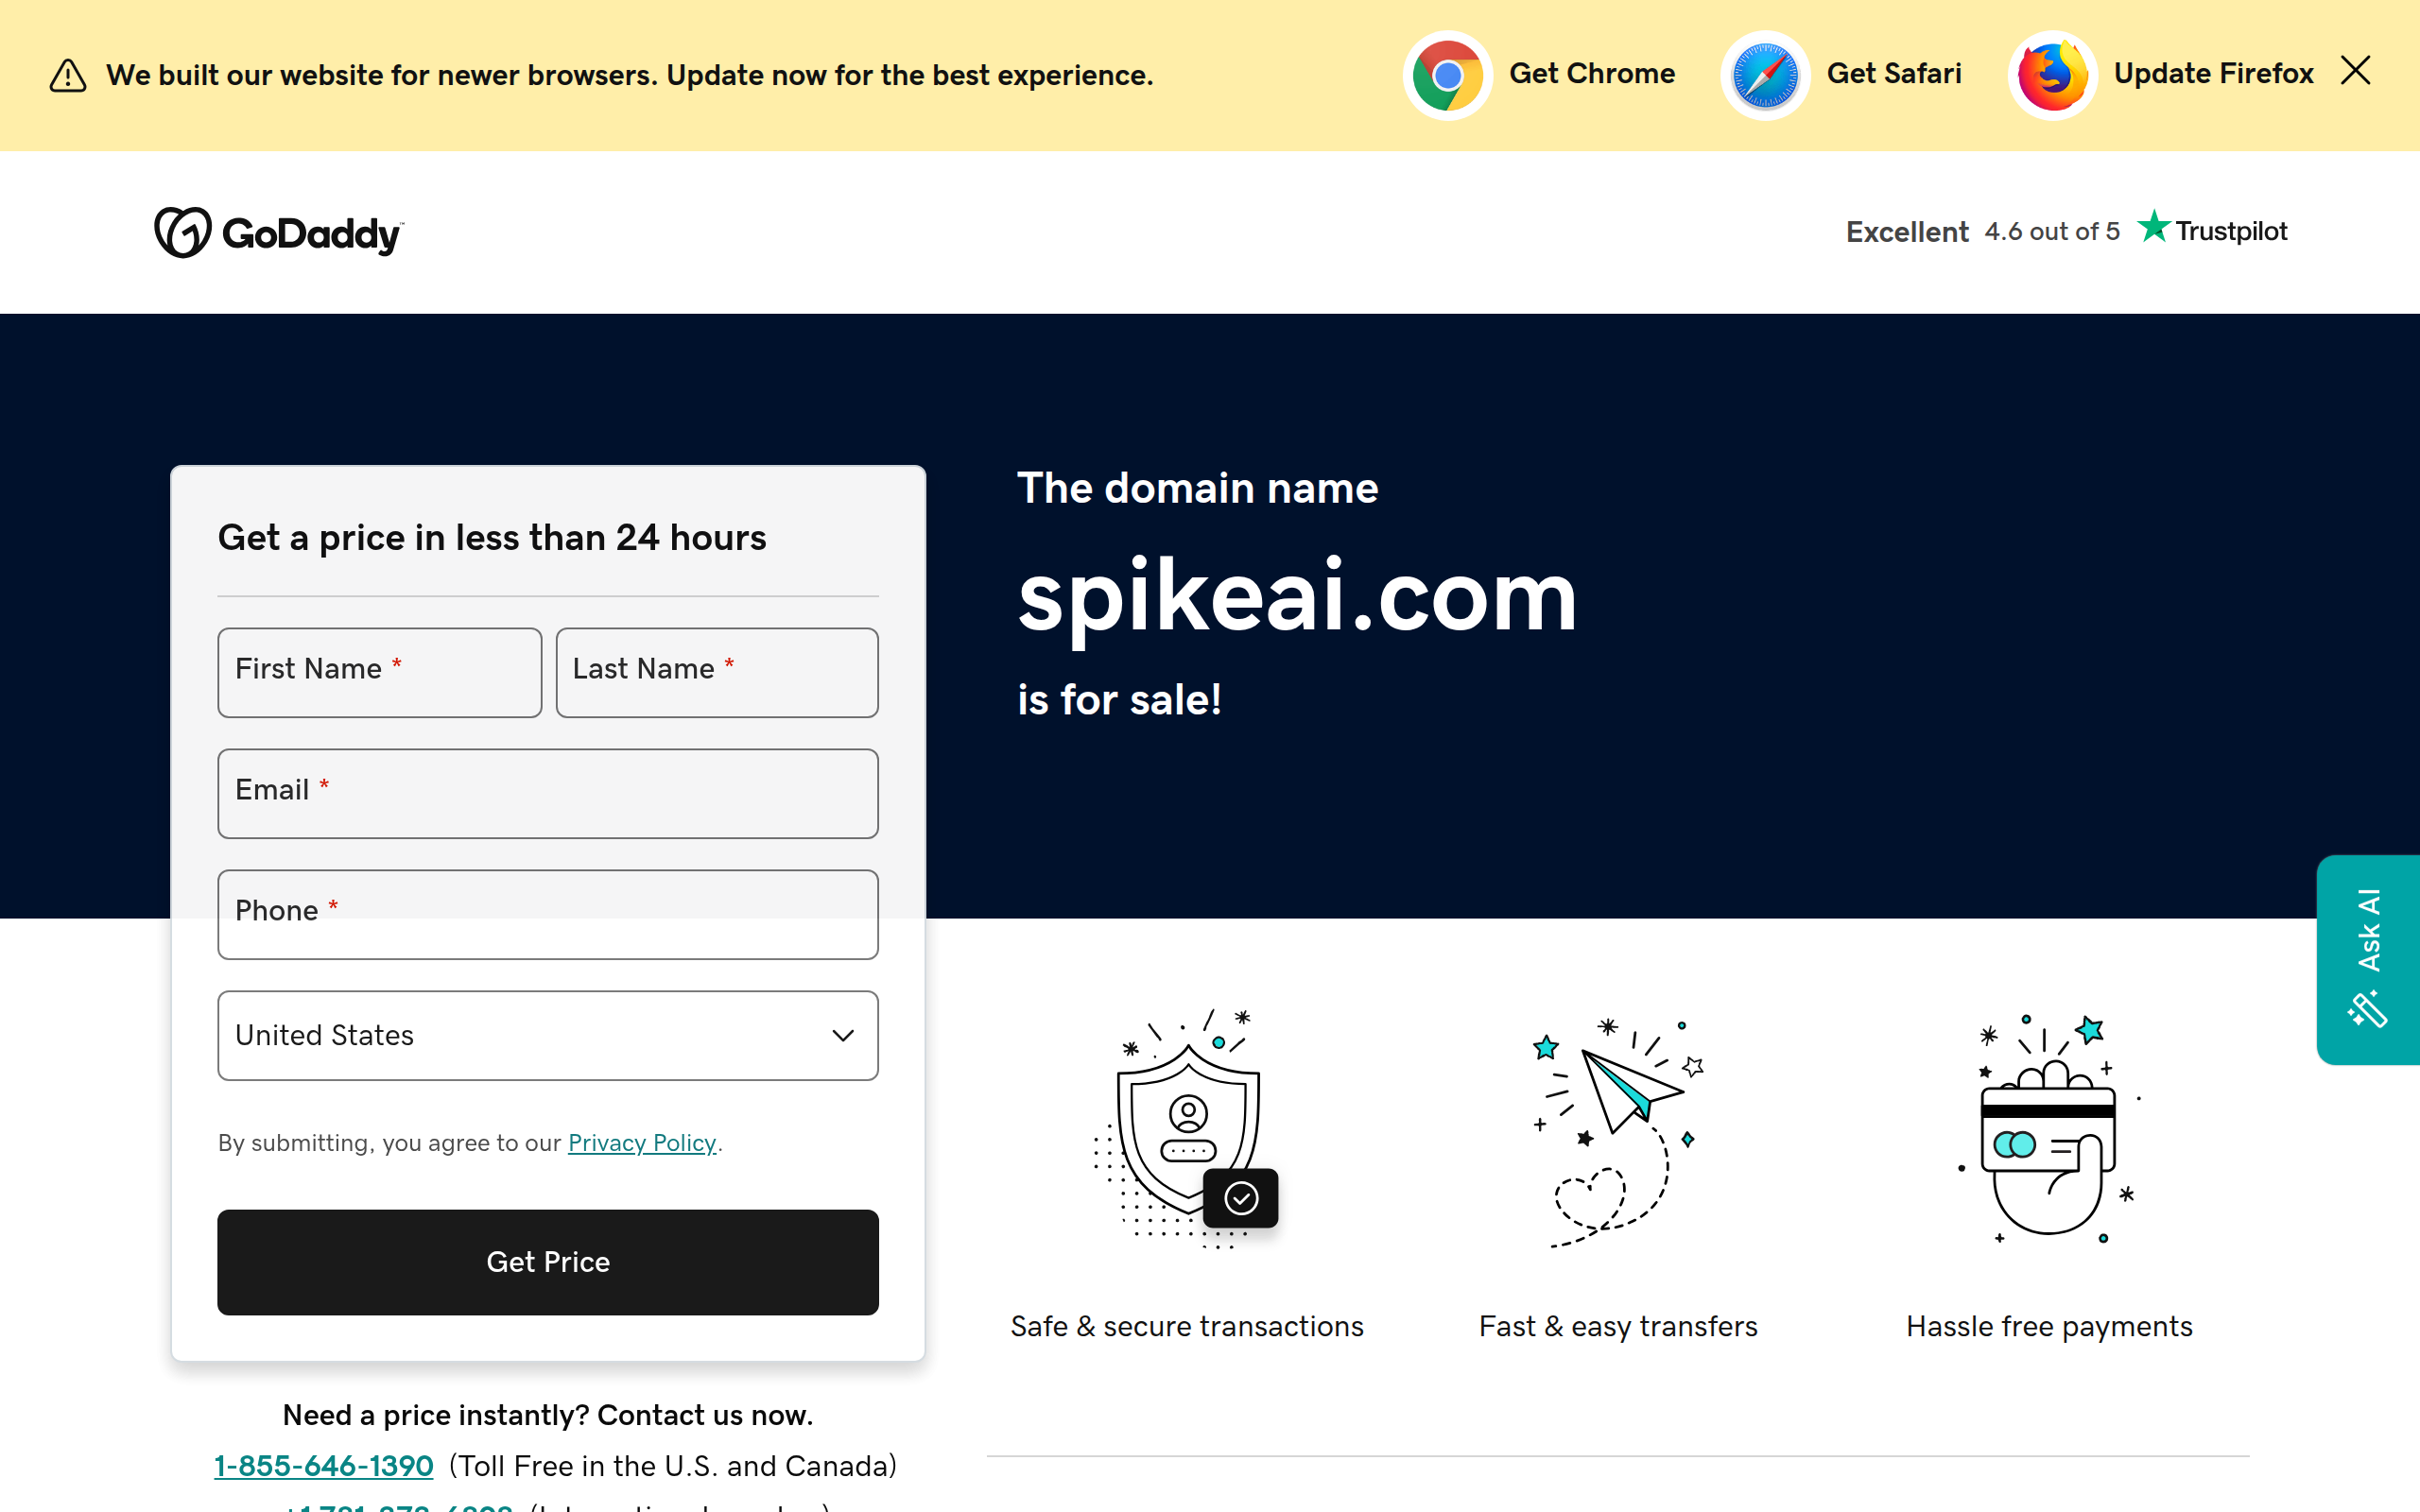
Task: Click the magic wand icon on Ask AI
Action: click(x=2366, y=1009)
